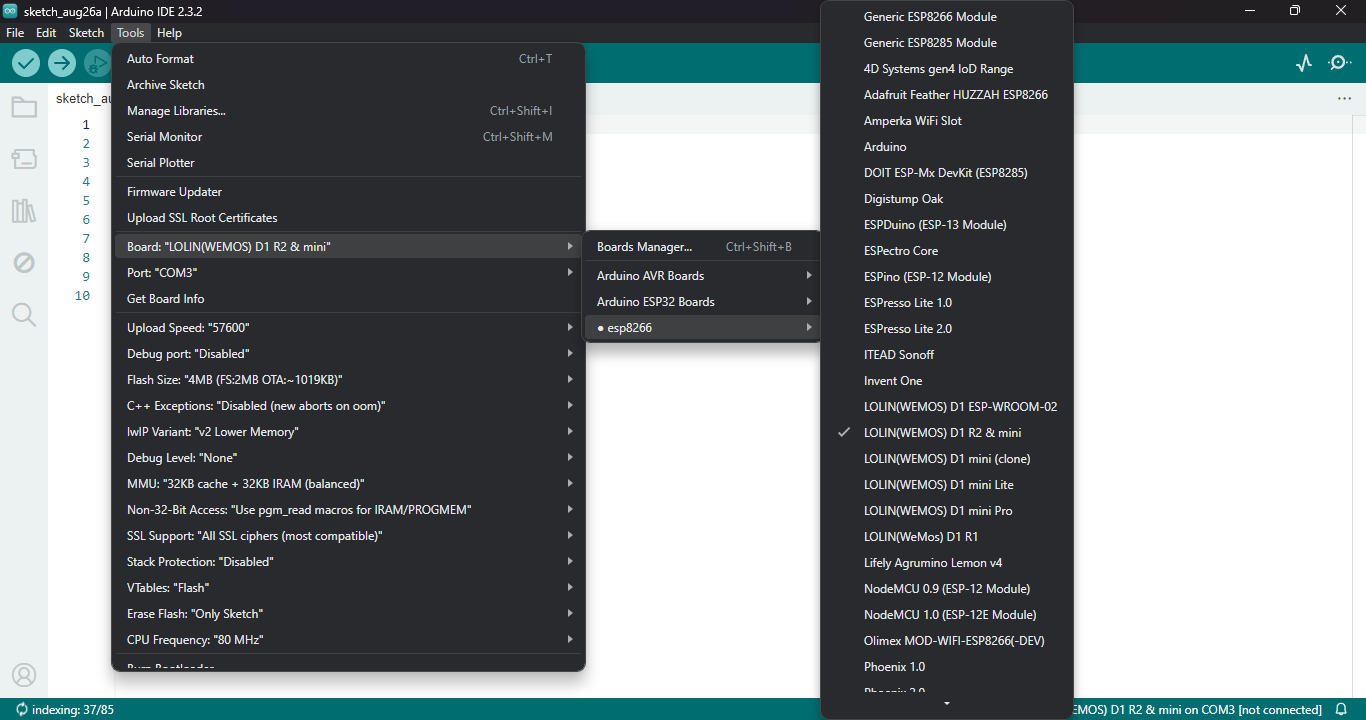
Task: Open the Edit menu
Action: pyautogui.click(x=46, y=33)
